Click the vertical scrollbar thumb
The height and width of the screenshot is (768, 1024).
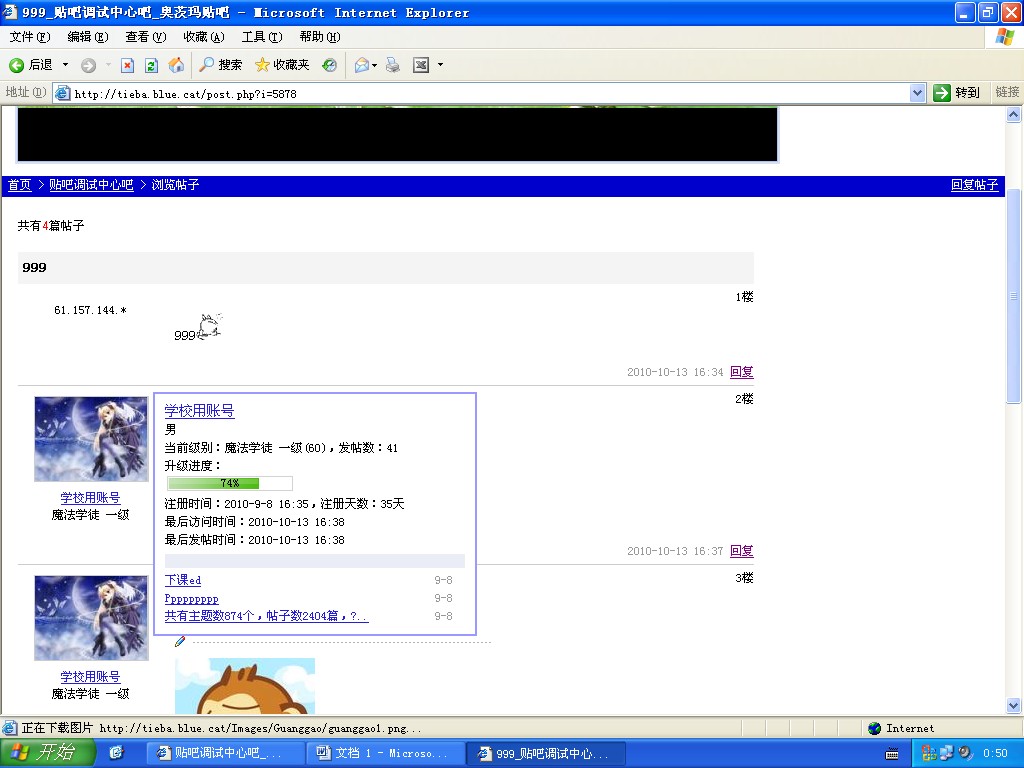pos(1014,296)
